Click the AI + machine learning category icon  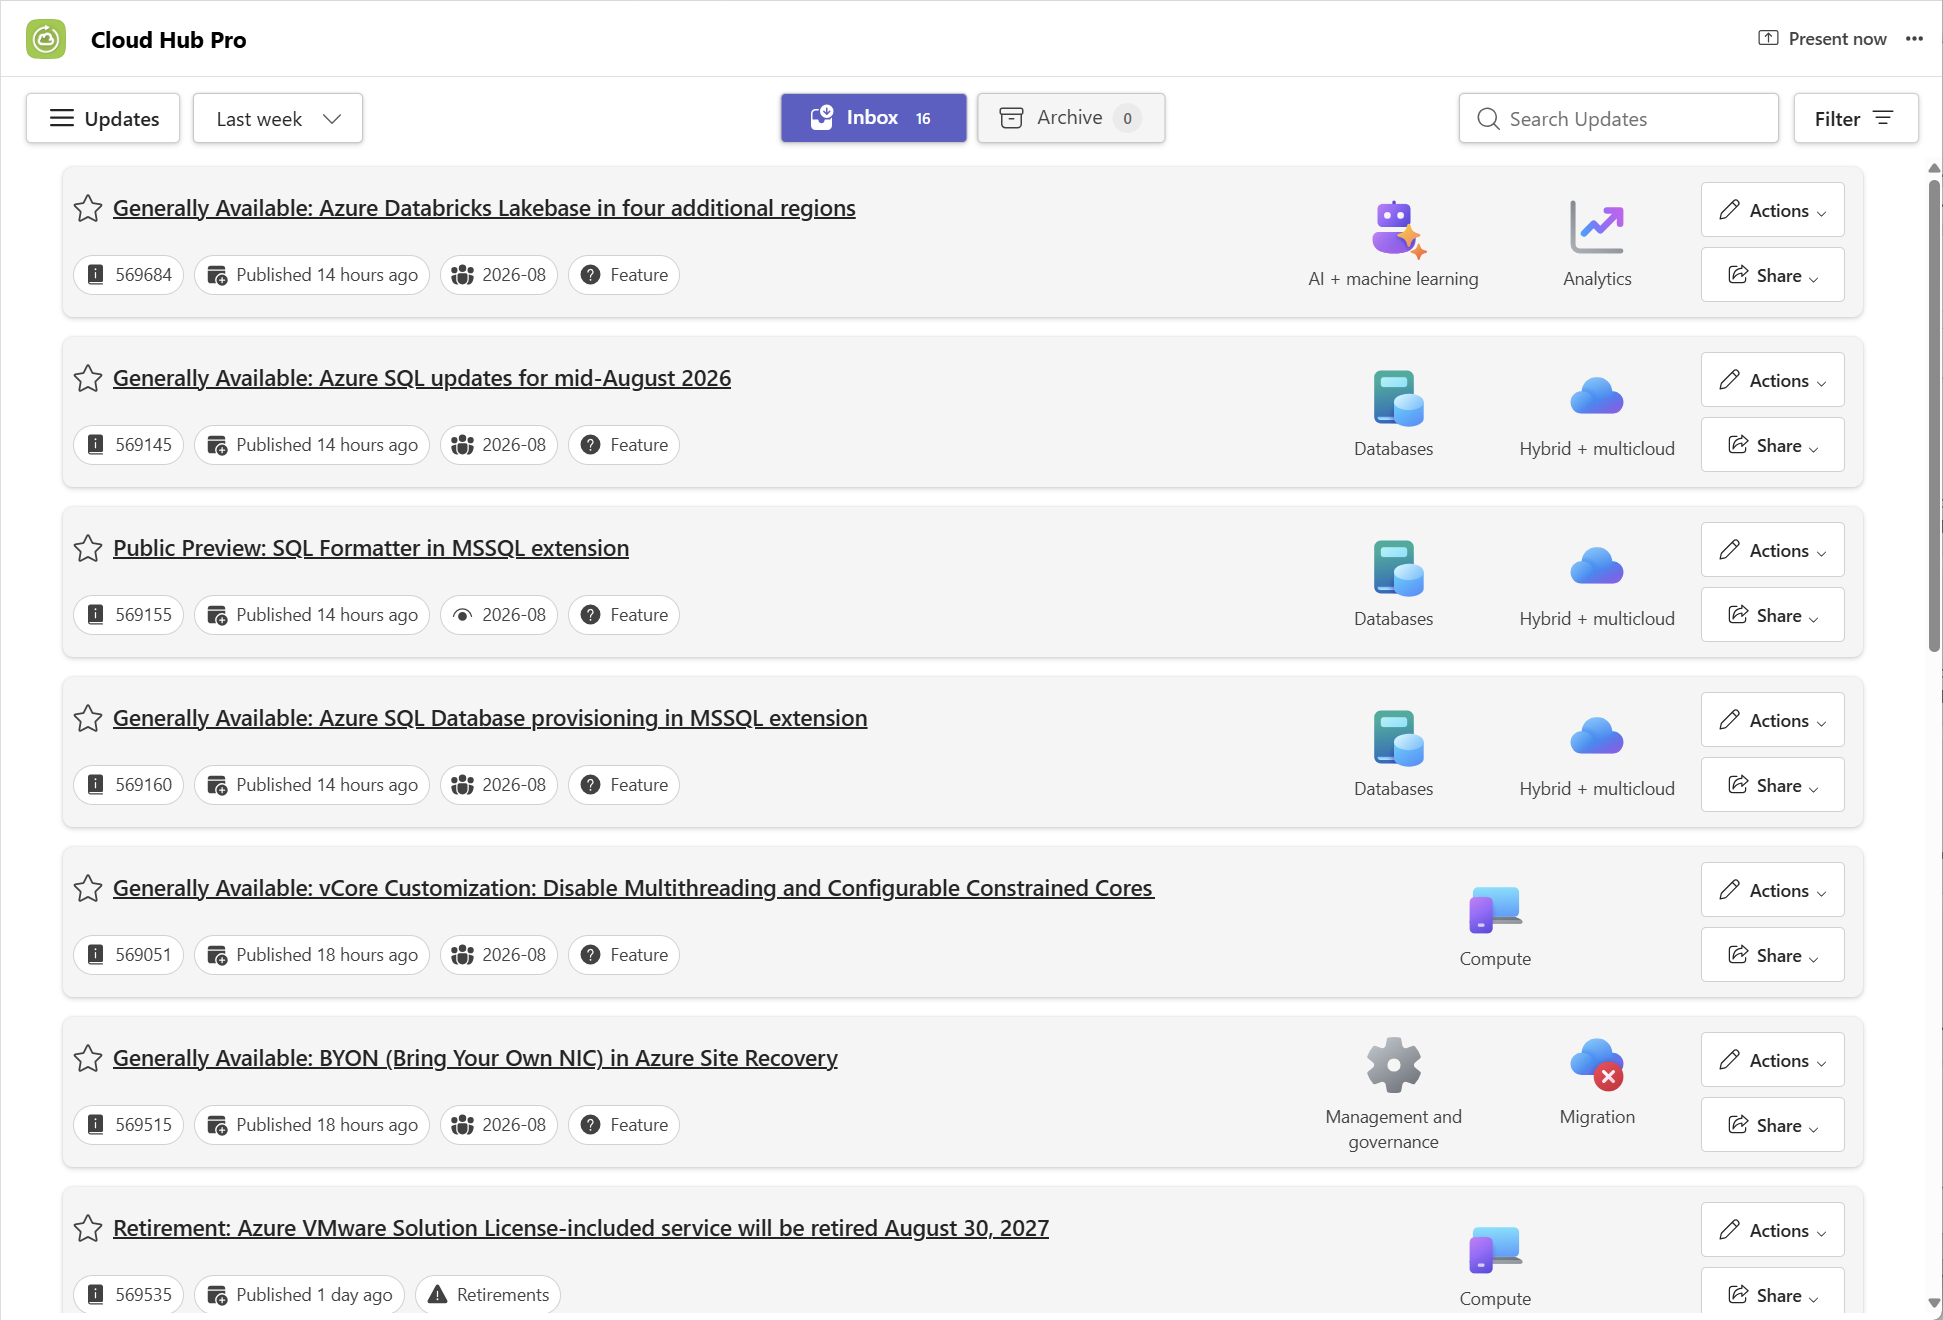[x=1396, y=229]
